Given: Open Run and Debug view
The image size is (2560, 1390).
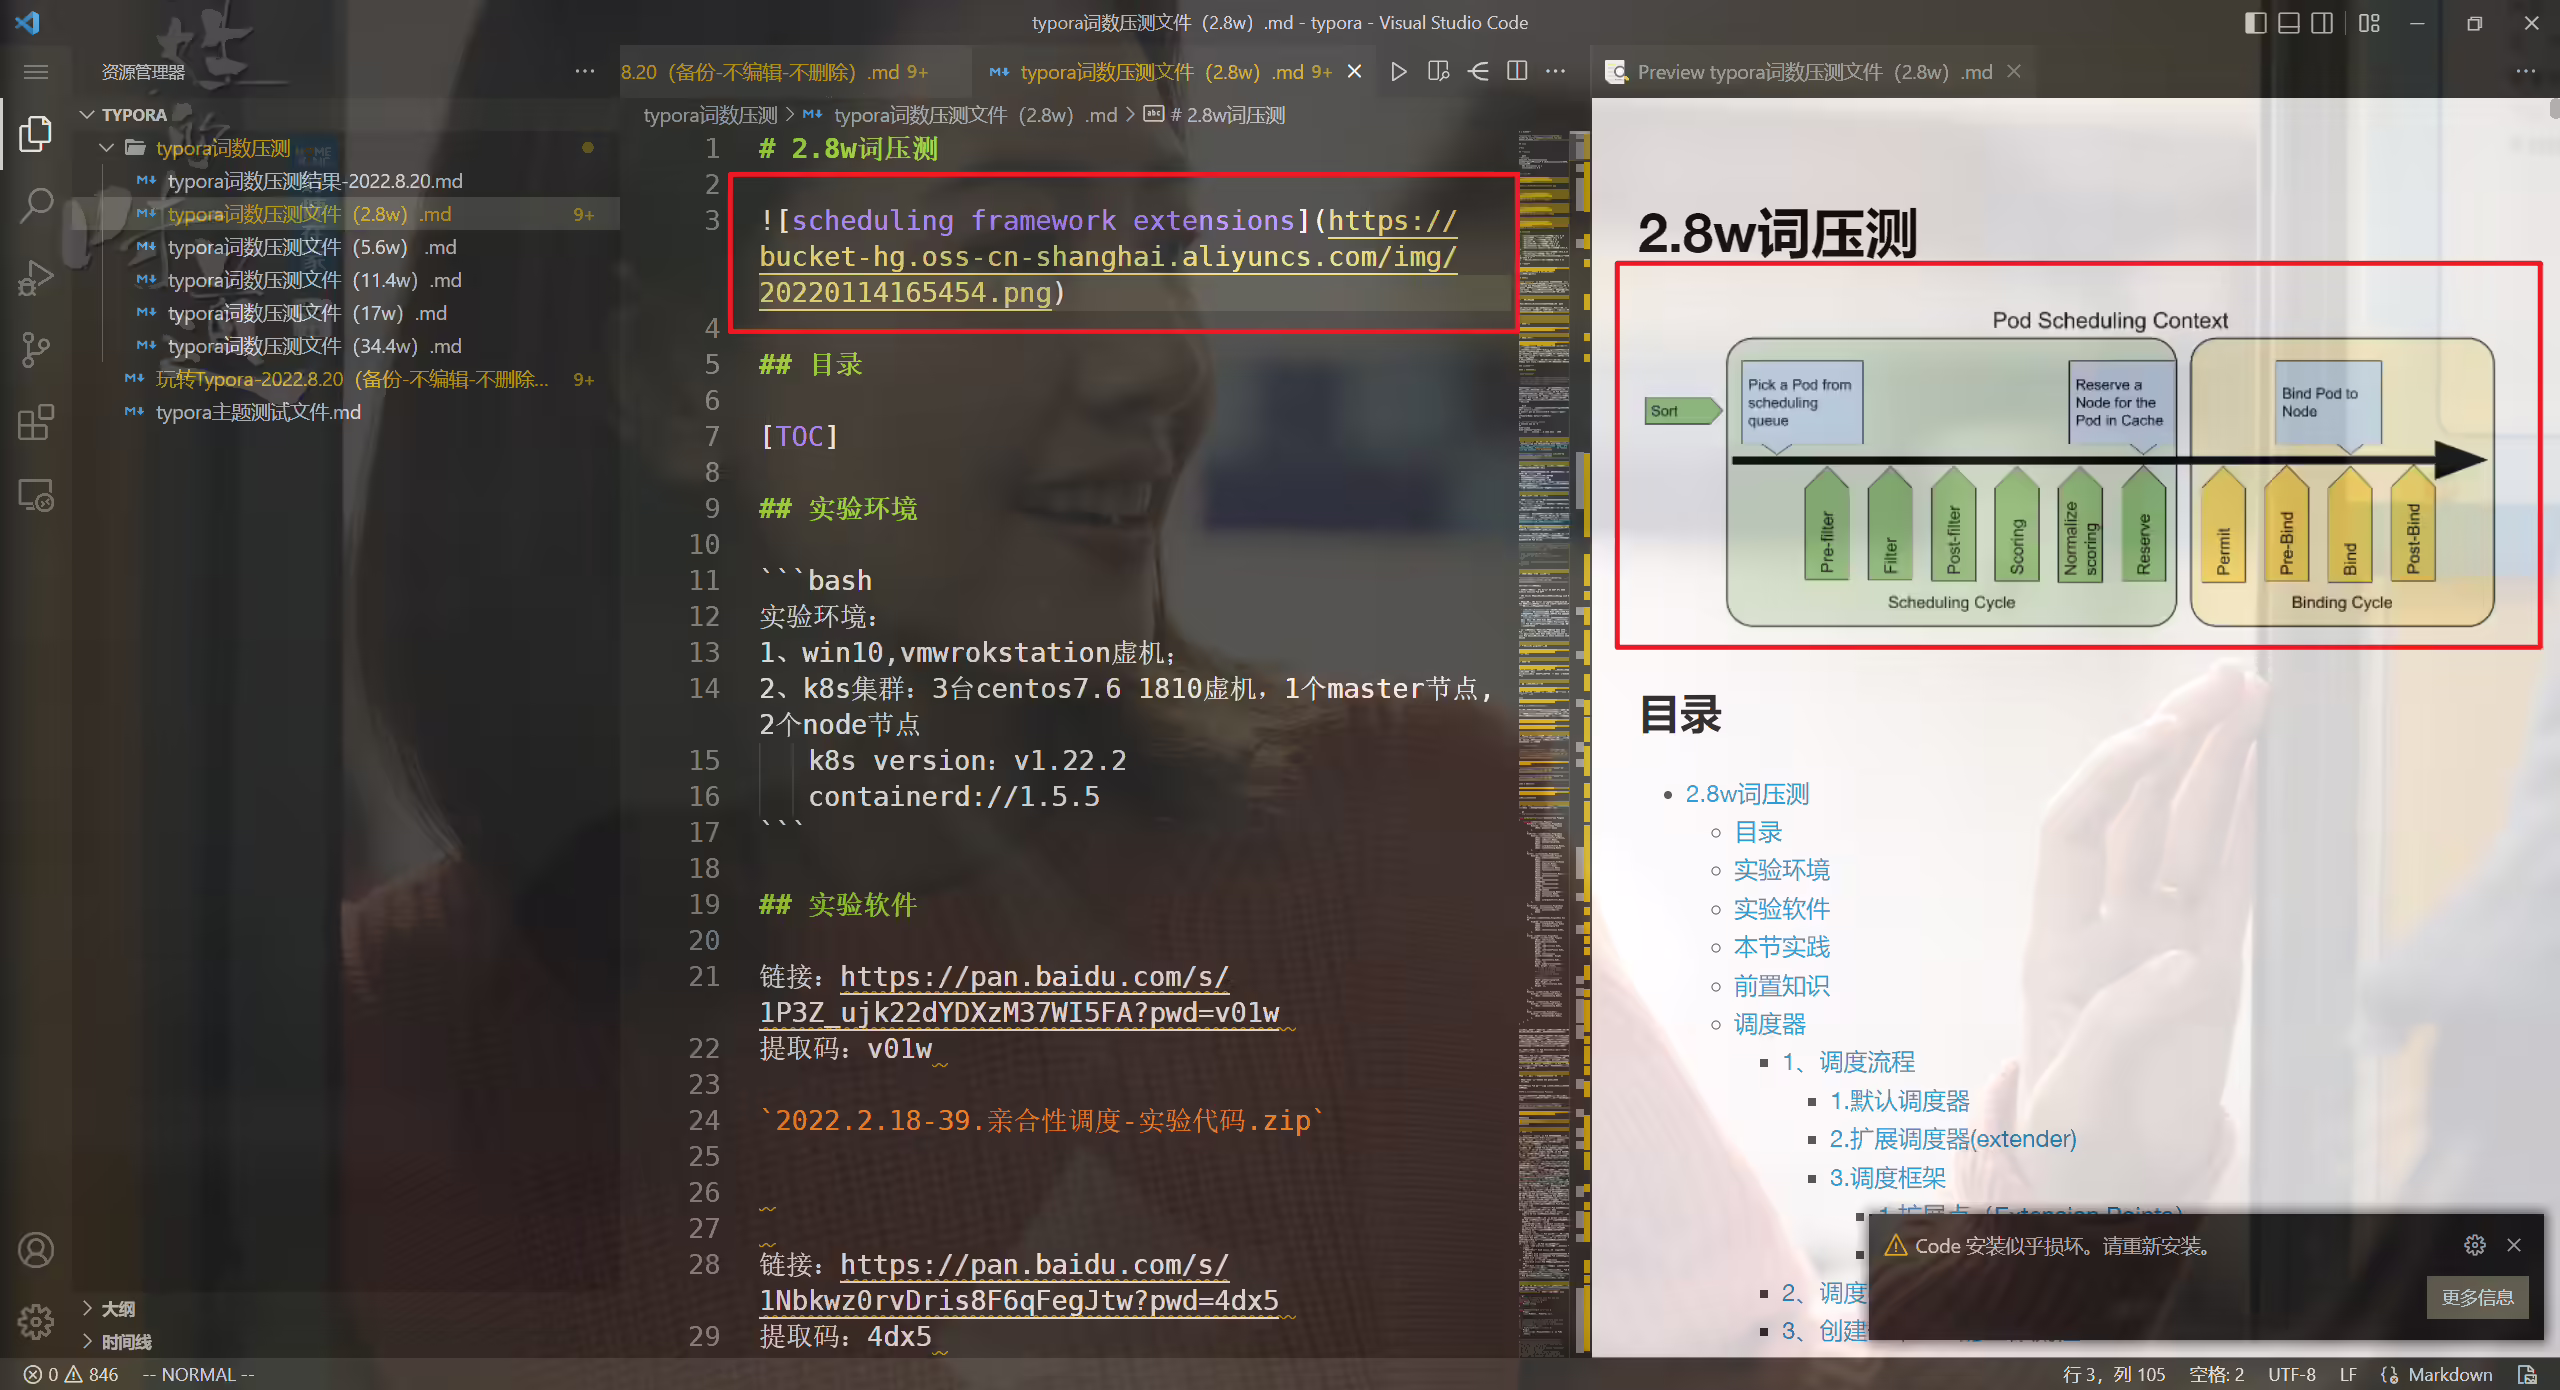Looking at the screenshot, I should 36,277.
